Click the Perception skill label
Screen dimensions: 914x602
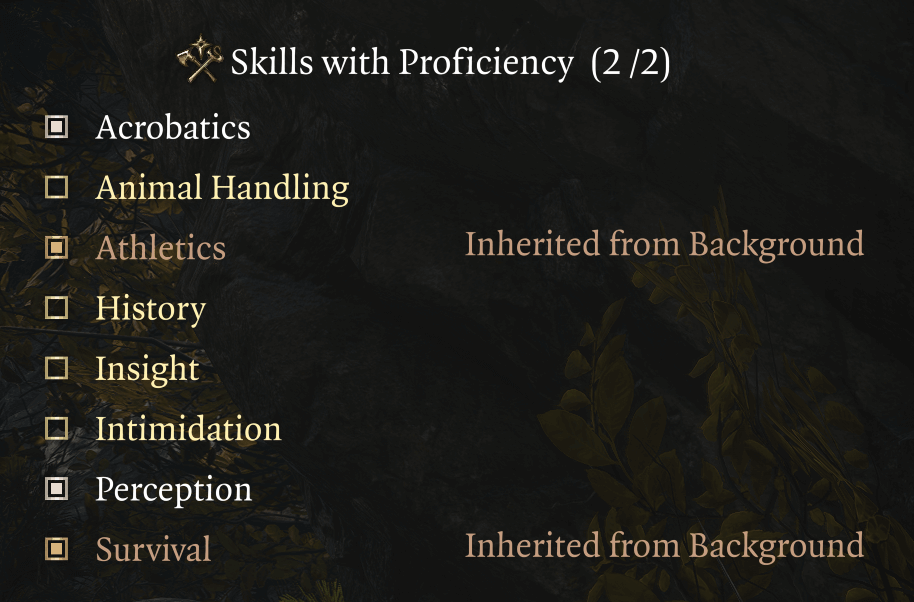click(x=176, y=489)
